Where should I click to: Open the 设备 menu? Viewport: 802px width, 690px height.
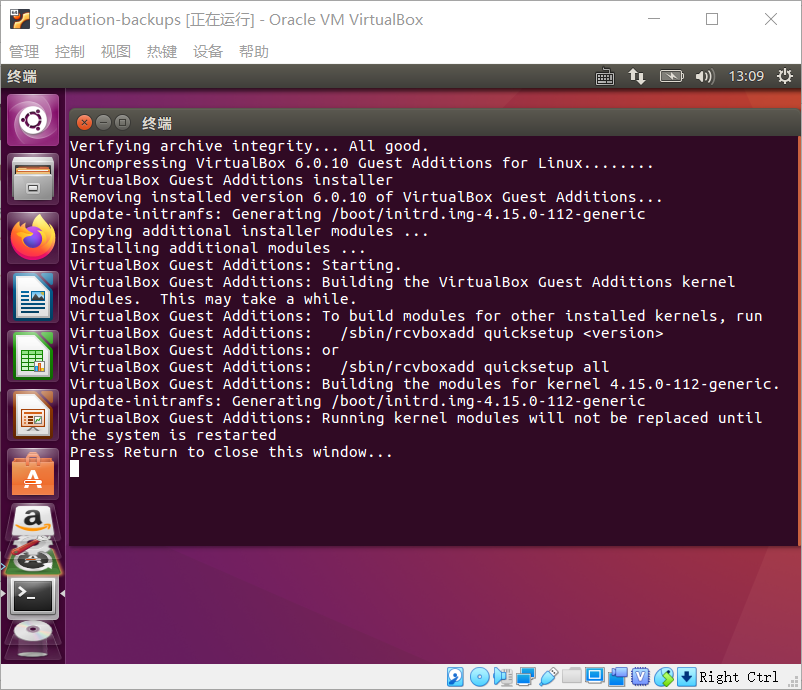tap(208, 52)
